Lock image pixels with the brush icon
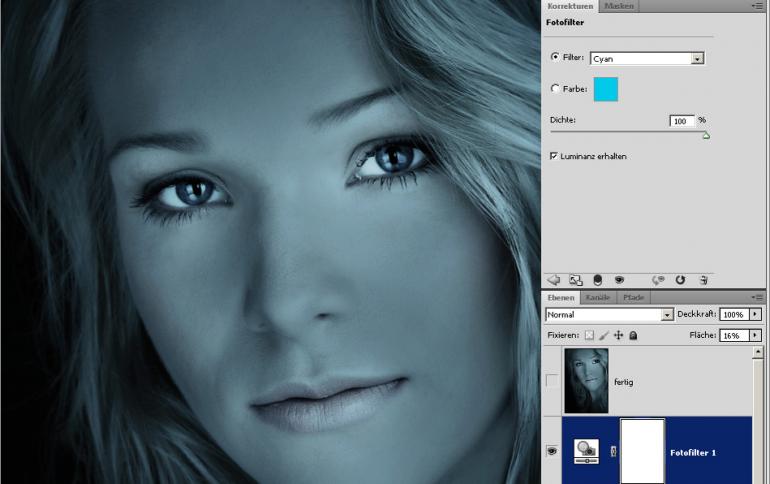Screen dimensions: 770x484 (604, 335)
